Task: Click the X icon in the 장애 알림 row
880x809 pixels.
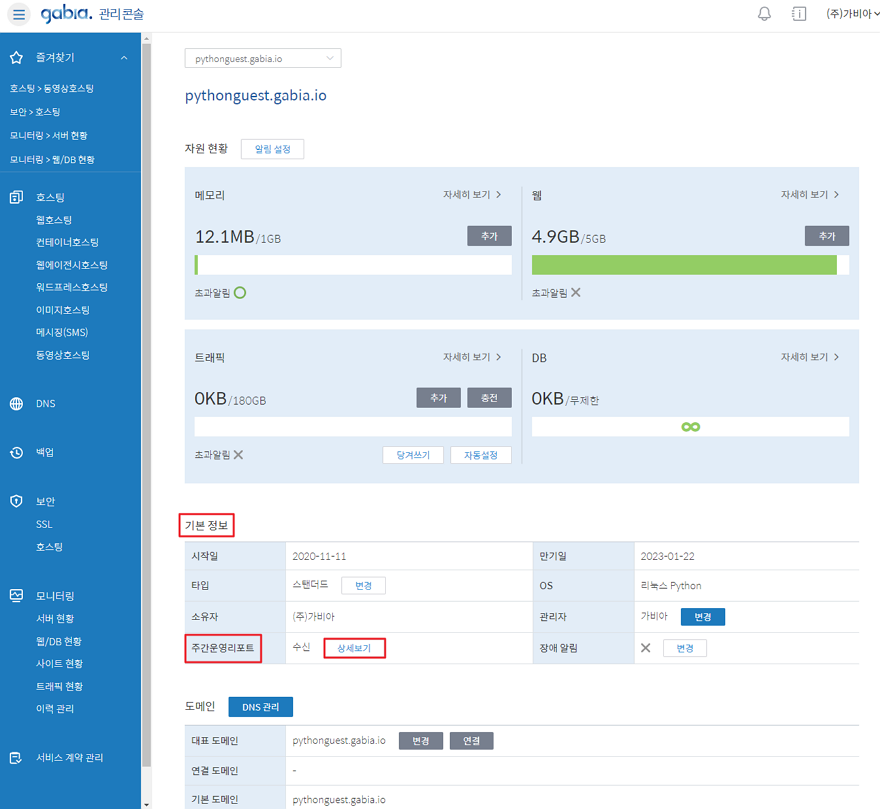Action: 645,648
